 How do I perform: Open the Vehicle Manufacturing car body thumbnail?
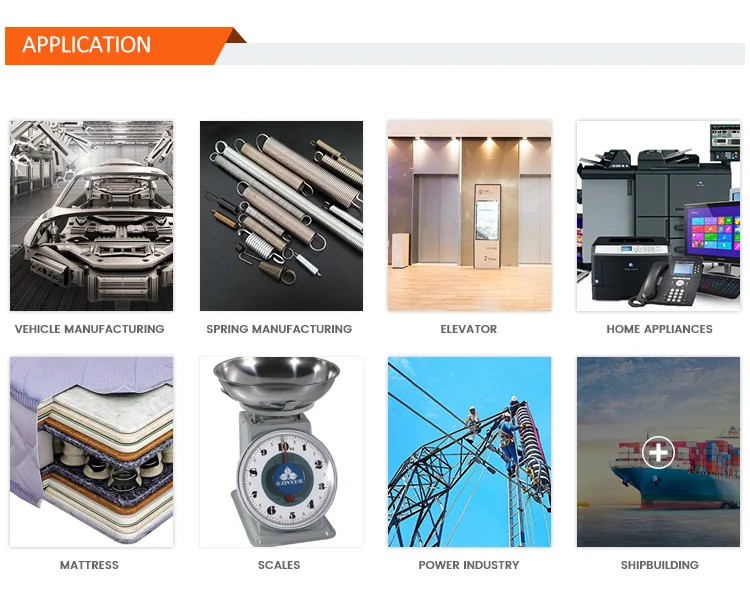coord(91,216)
